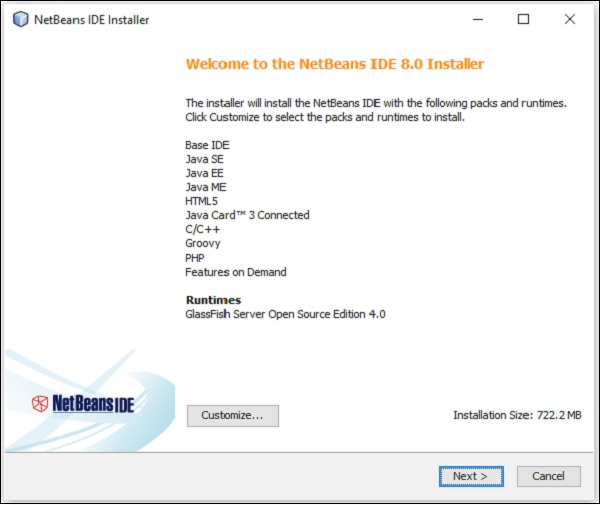The width and height of the screenshot is (600, 505).
Task: Click the Welcome to NetBeans IDE 8.0 heading
Action: [x=335, y=64]
